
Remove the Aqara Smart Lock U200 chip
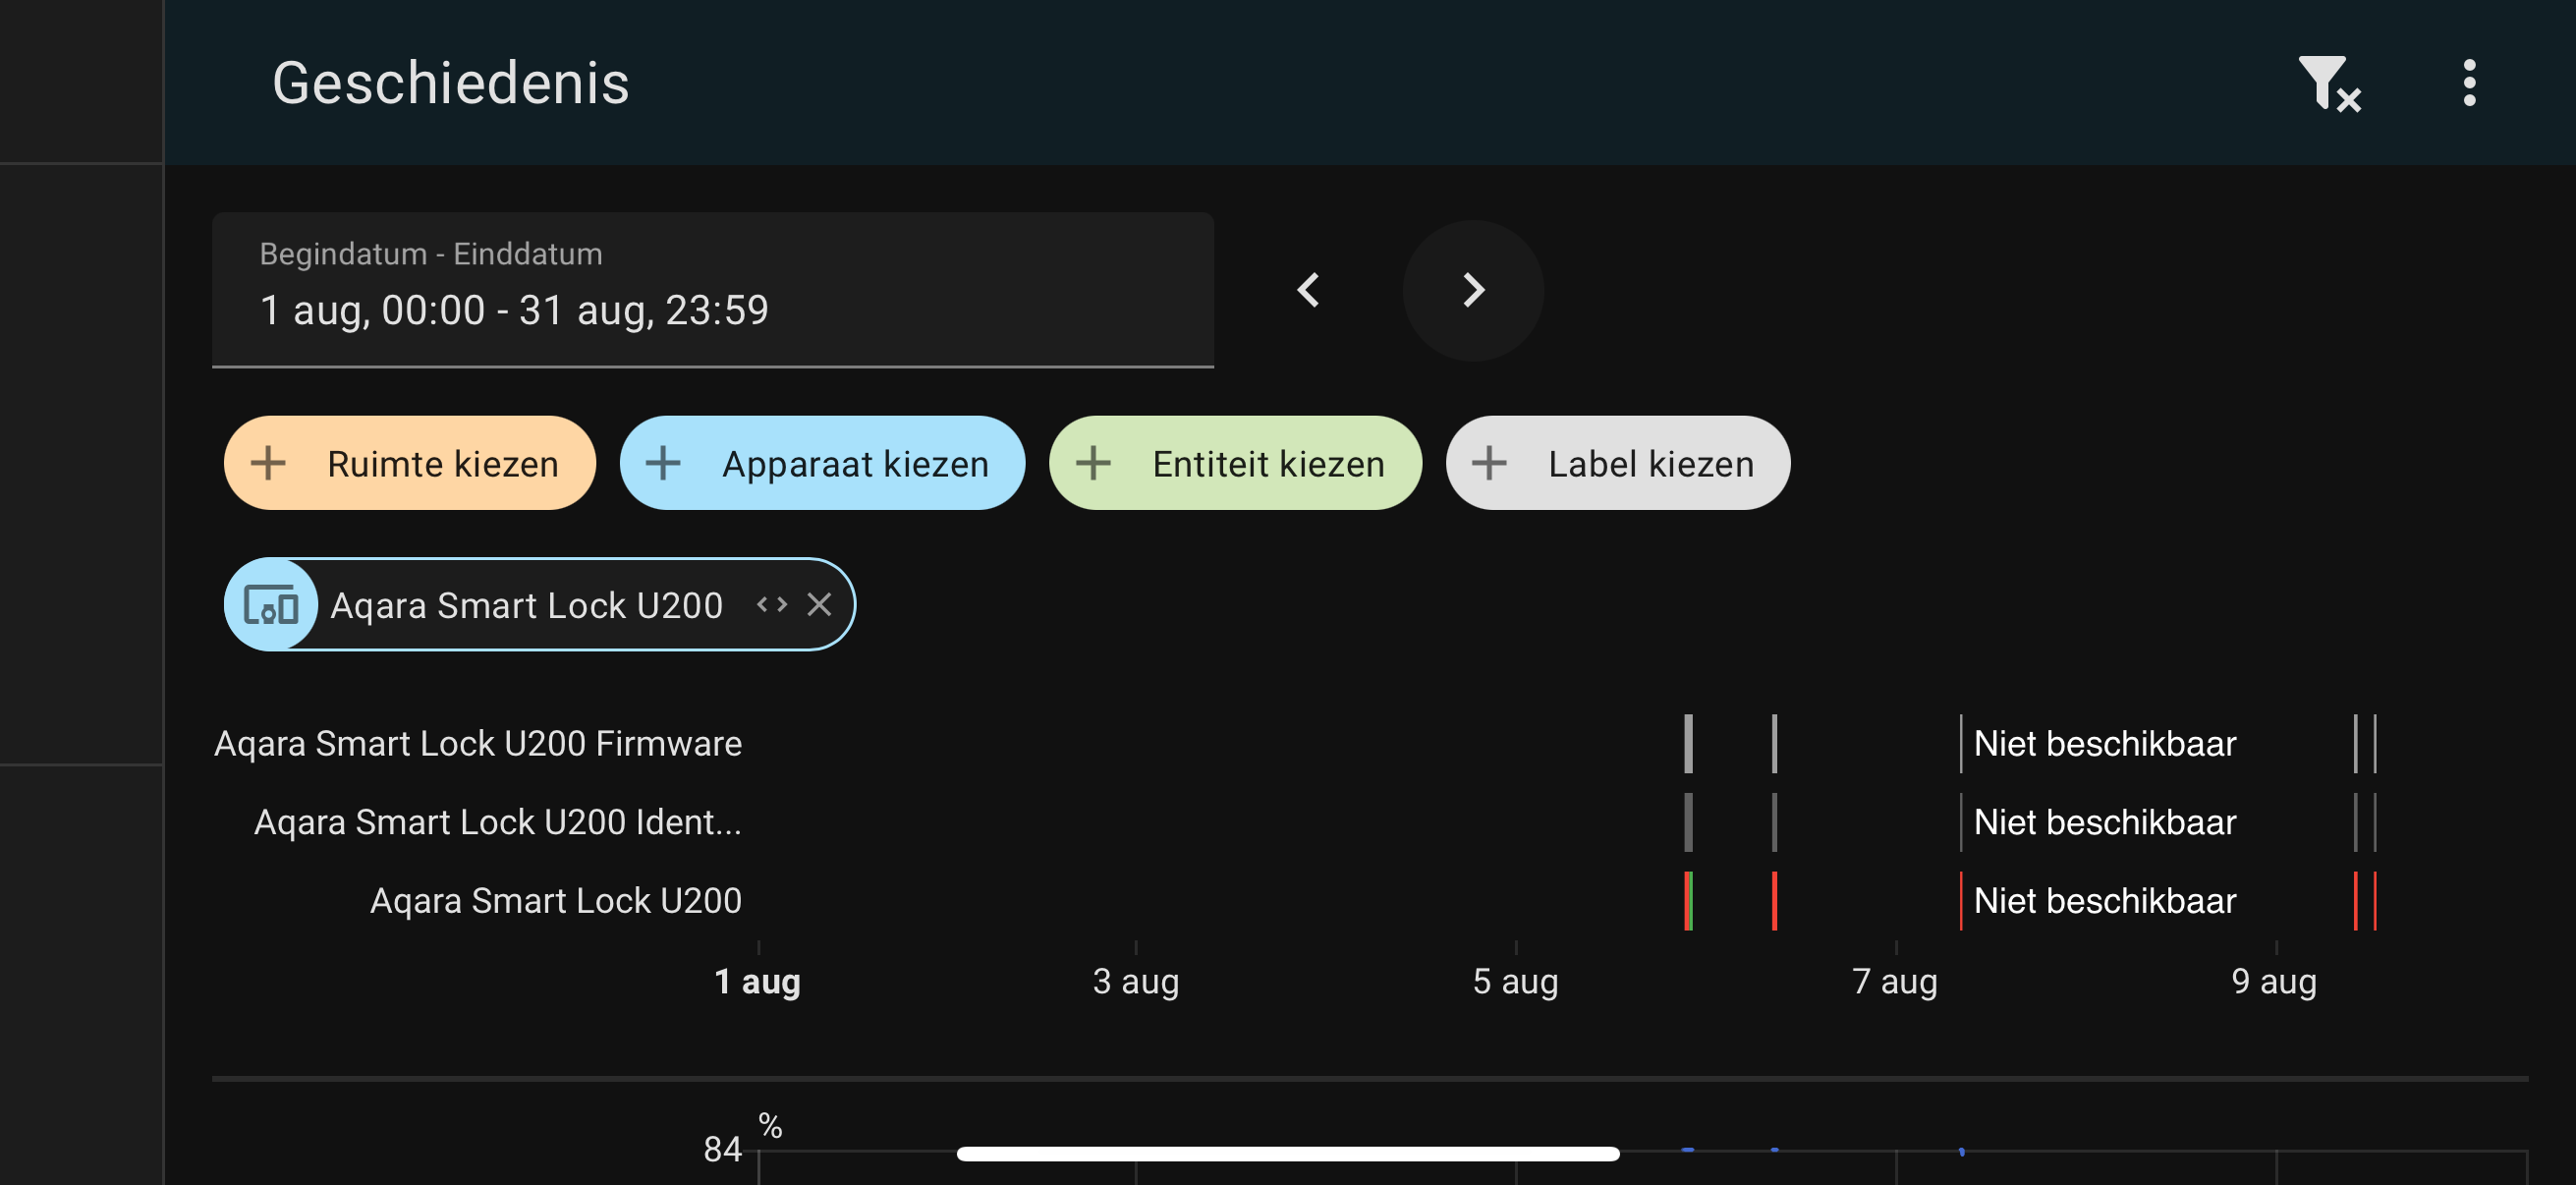pos(819,605)
